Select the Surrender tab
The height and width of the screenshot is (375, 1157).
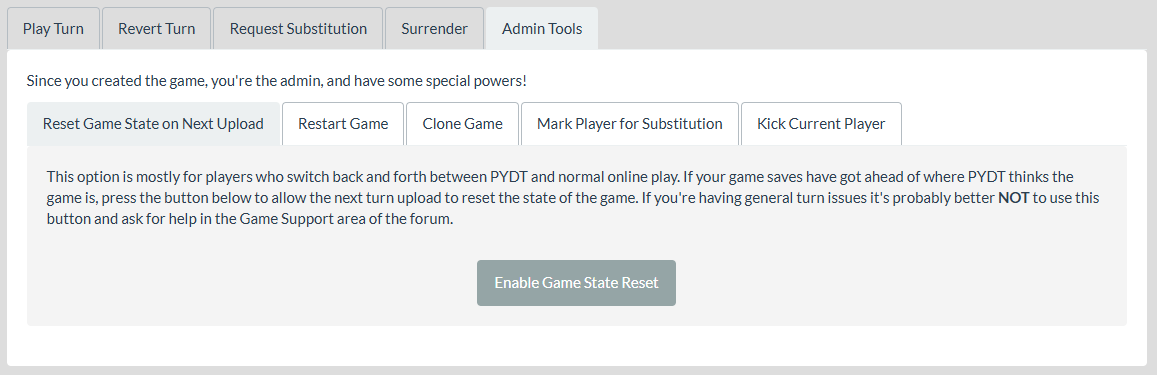pos(435,29)
